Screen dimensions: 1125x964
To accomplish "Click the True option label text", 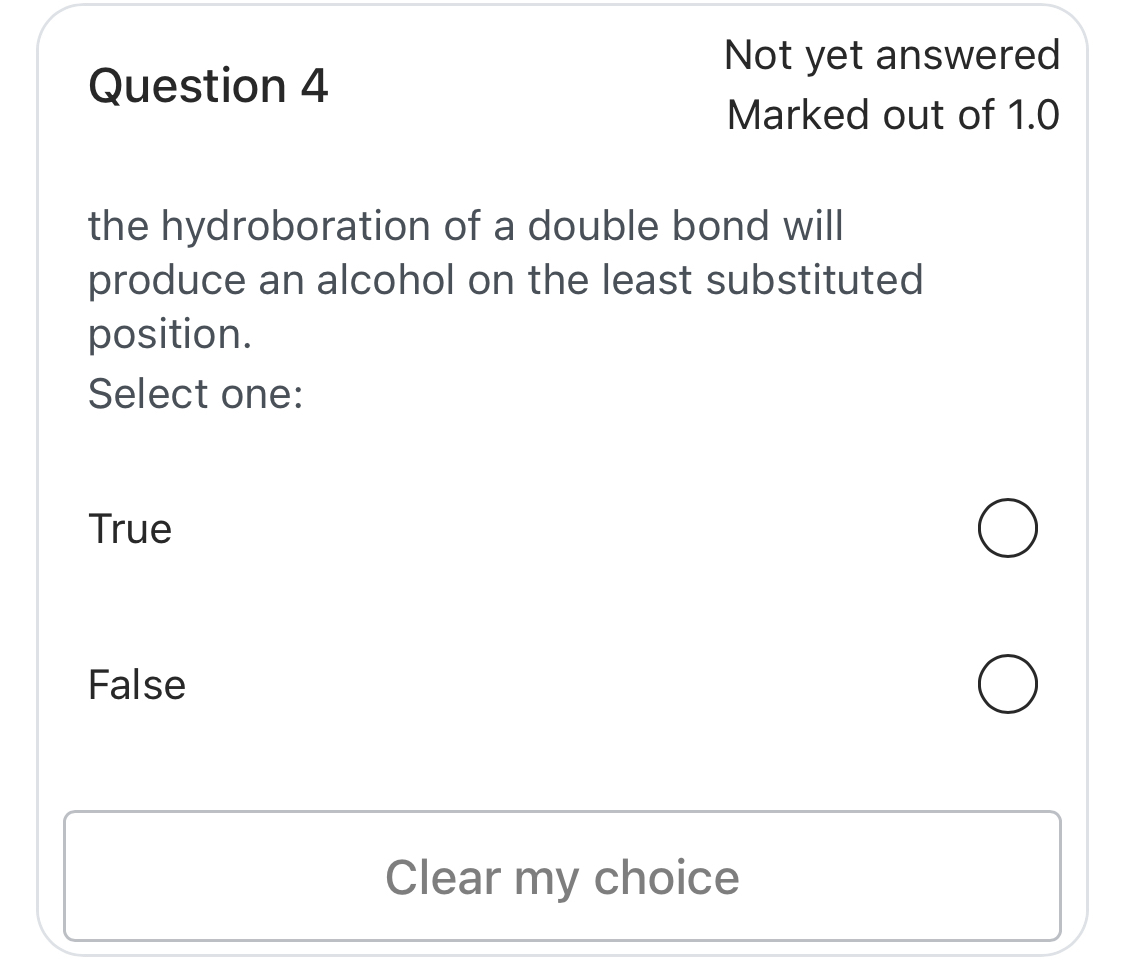I will click(x=129, y=528).
